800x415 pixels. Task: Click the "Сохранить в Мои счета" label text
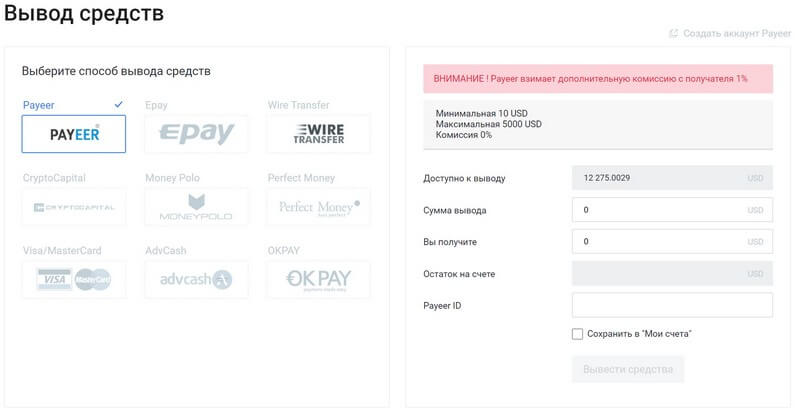coord(639,334)
